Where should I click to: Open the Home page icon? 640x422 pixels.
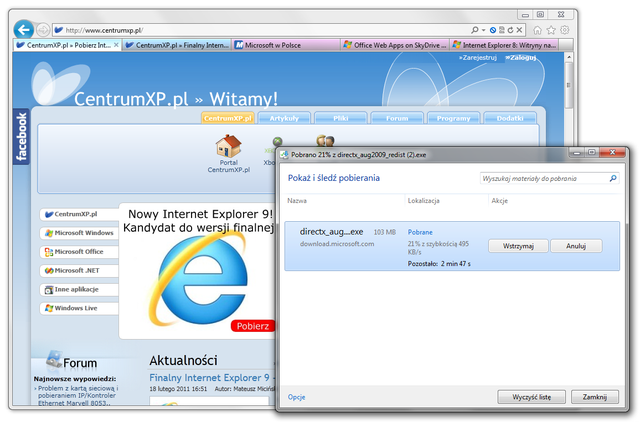click(x=538, y=30)
